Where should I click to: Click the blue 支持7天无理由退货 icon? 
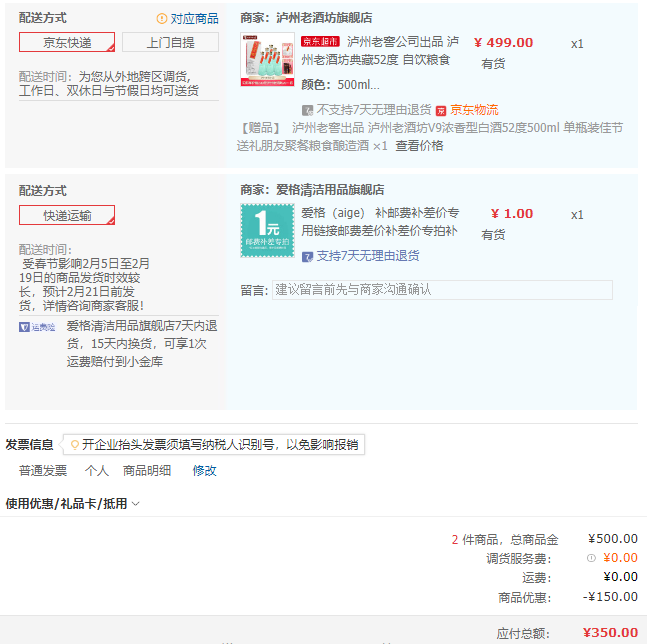click(308, 256)
